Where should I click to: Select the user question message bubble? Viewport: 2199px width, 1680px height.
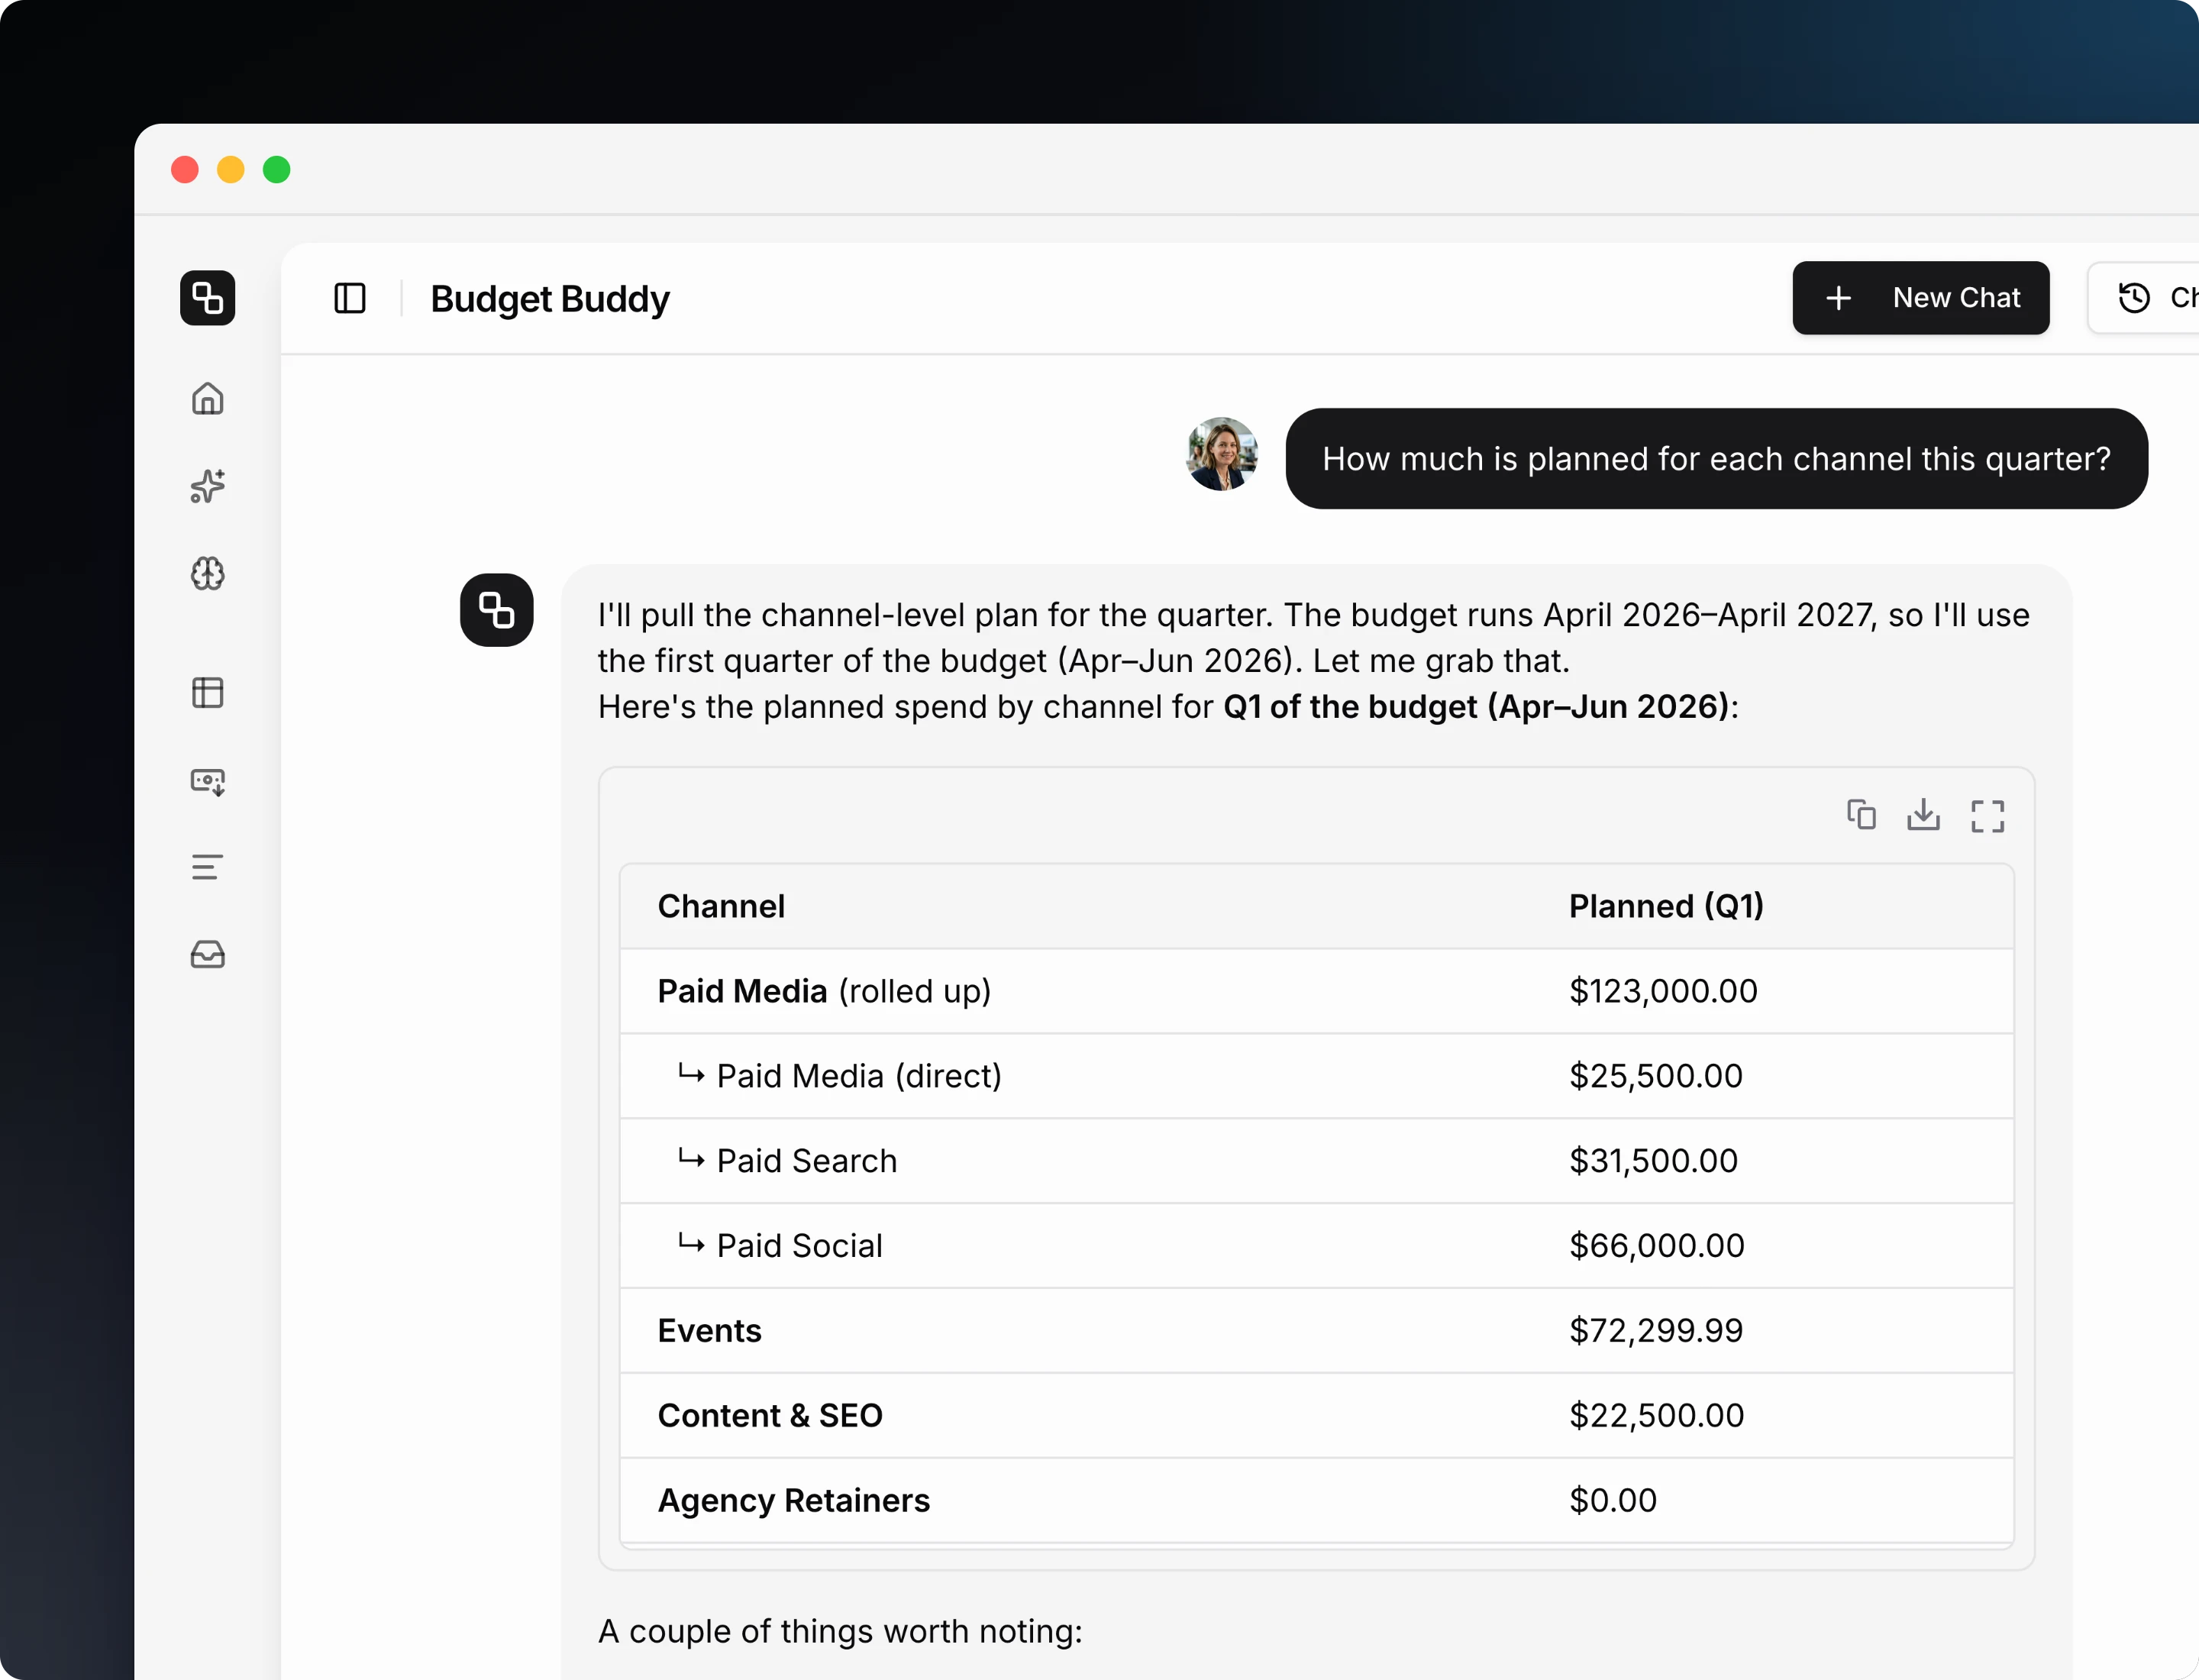[x=1716, y=459]
